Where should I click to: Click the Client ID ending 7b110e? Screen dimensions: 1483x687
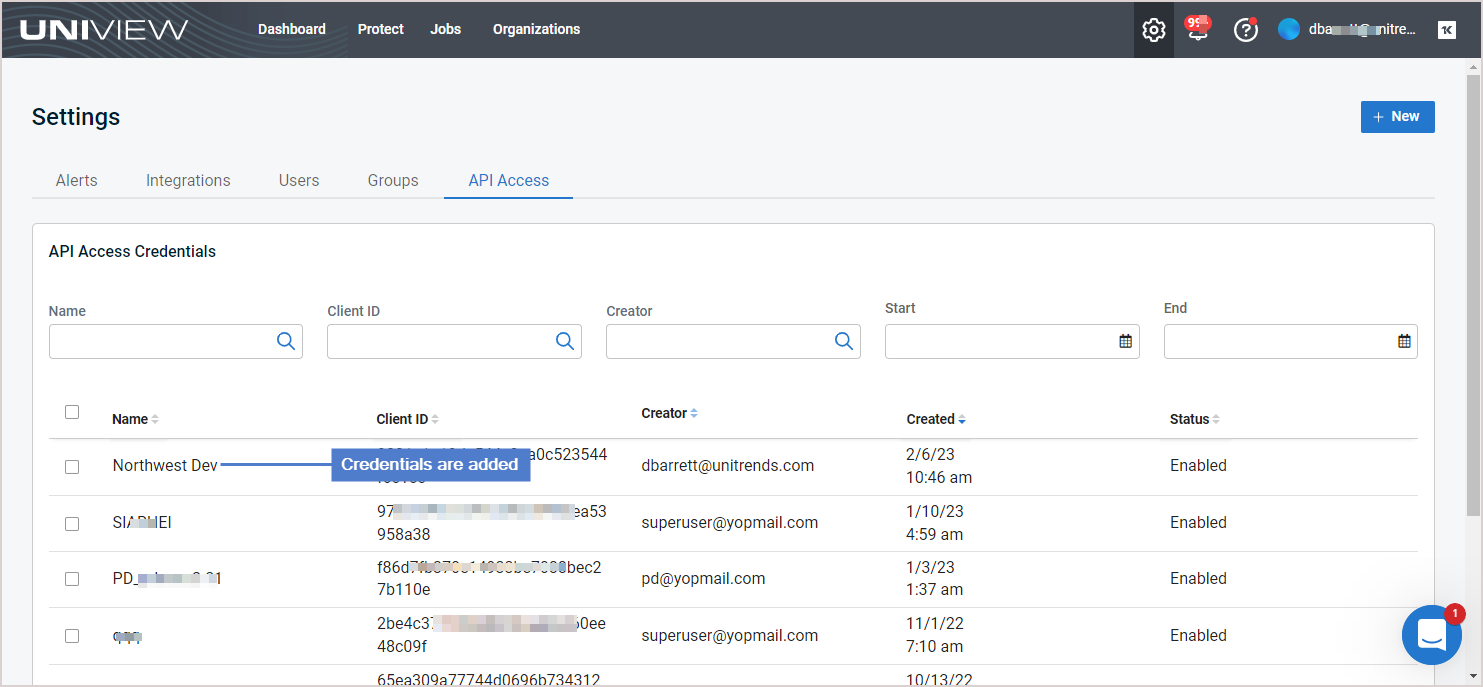[489, 578]
